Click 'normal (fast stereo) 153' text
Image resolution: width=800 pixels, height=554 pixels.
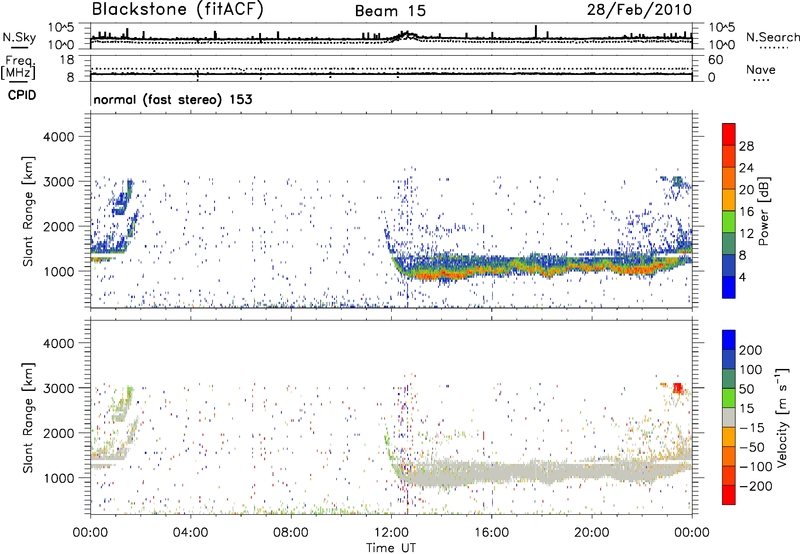click(173, 99)
